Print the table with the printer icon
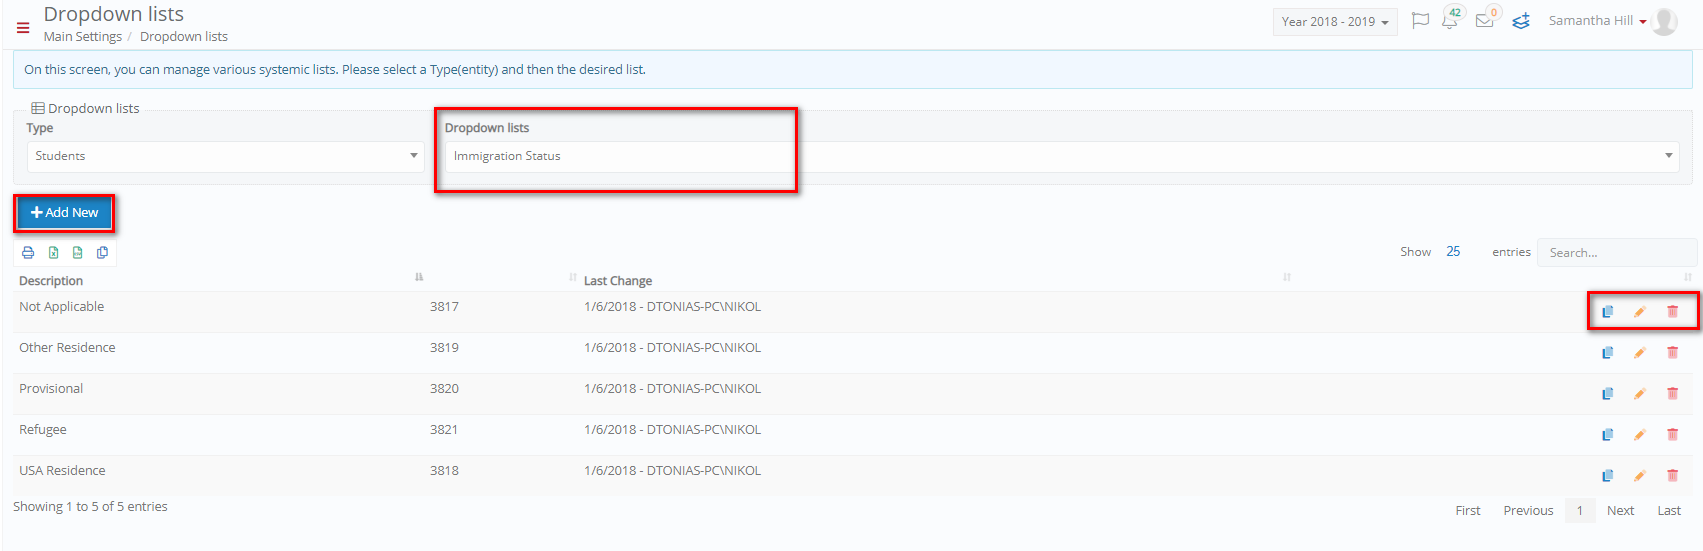The height and width of the screenshot is (551, 1703). tap(28, 253)
